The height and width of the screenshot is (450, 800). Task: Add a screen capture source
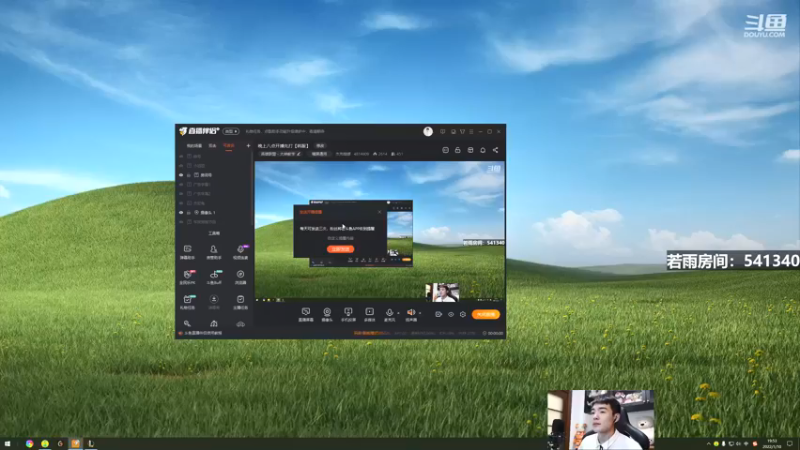click(306, 314)
